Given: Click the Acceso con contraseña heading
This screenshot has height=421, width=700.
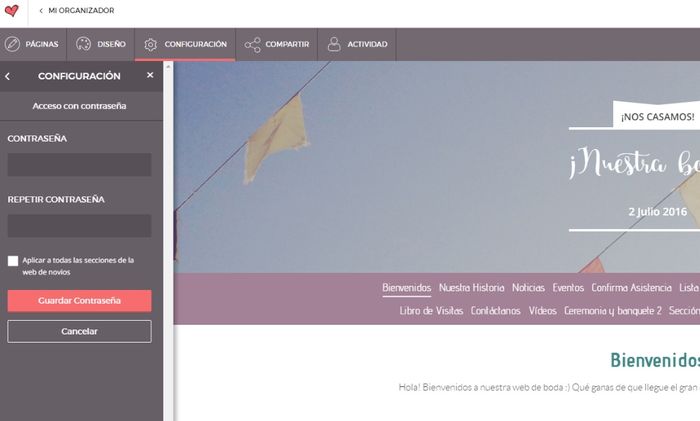Looking at the screenshot, I should pos(79,106).
